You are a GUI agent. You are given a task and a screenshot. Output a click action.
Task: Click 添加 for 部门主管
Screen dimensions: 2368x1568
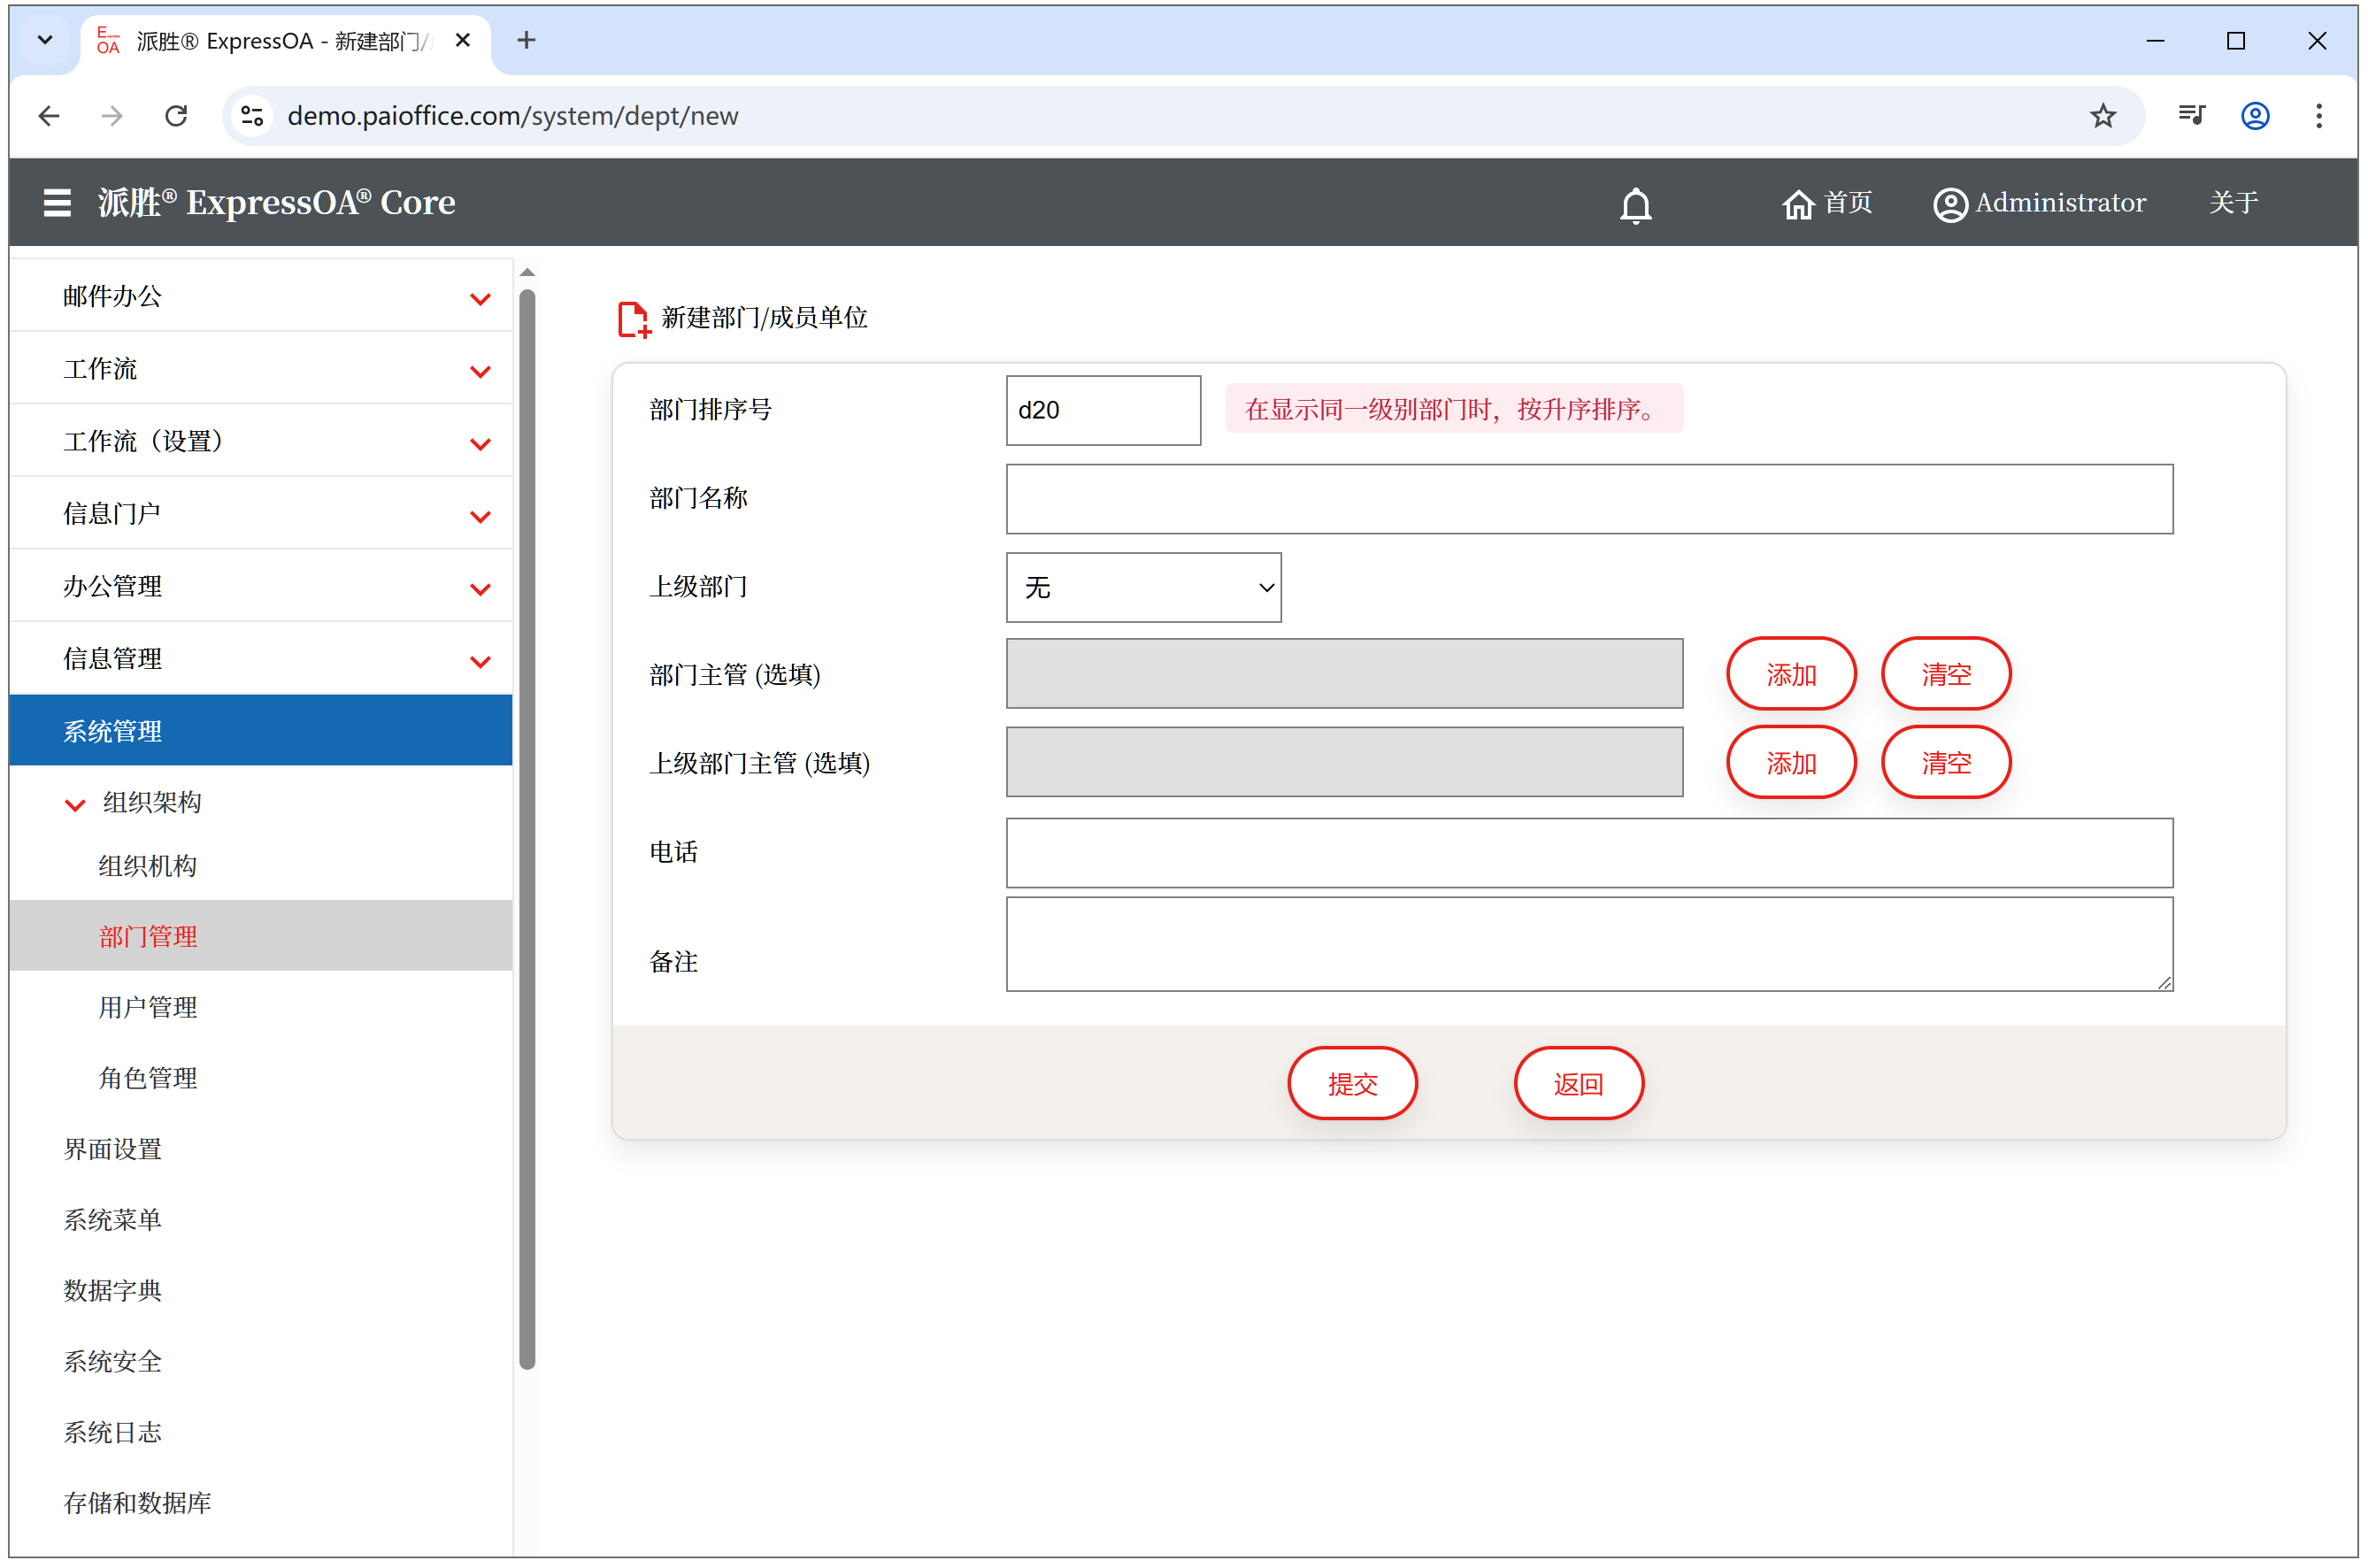1791,674
